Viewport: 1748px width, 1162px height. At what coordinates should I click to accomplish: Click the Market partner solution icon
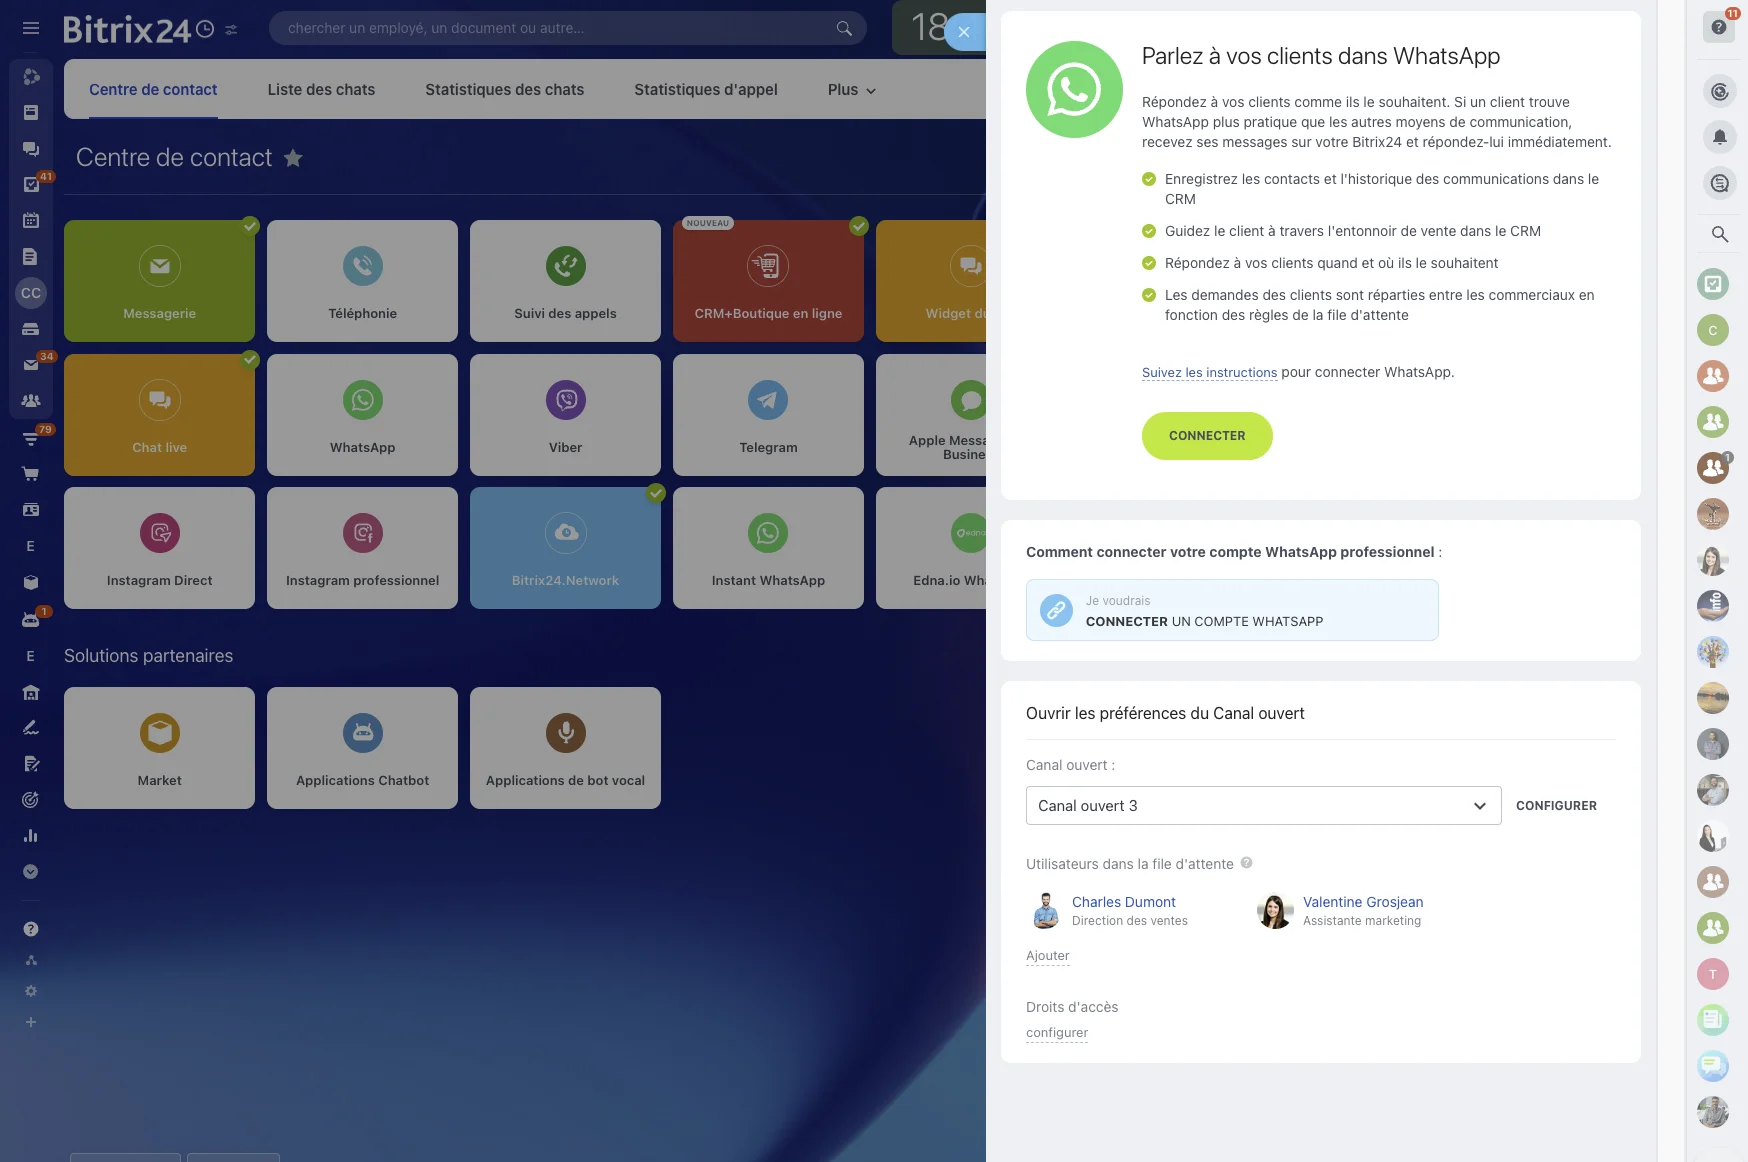[159, 733]
